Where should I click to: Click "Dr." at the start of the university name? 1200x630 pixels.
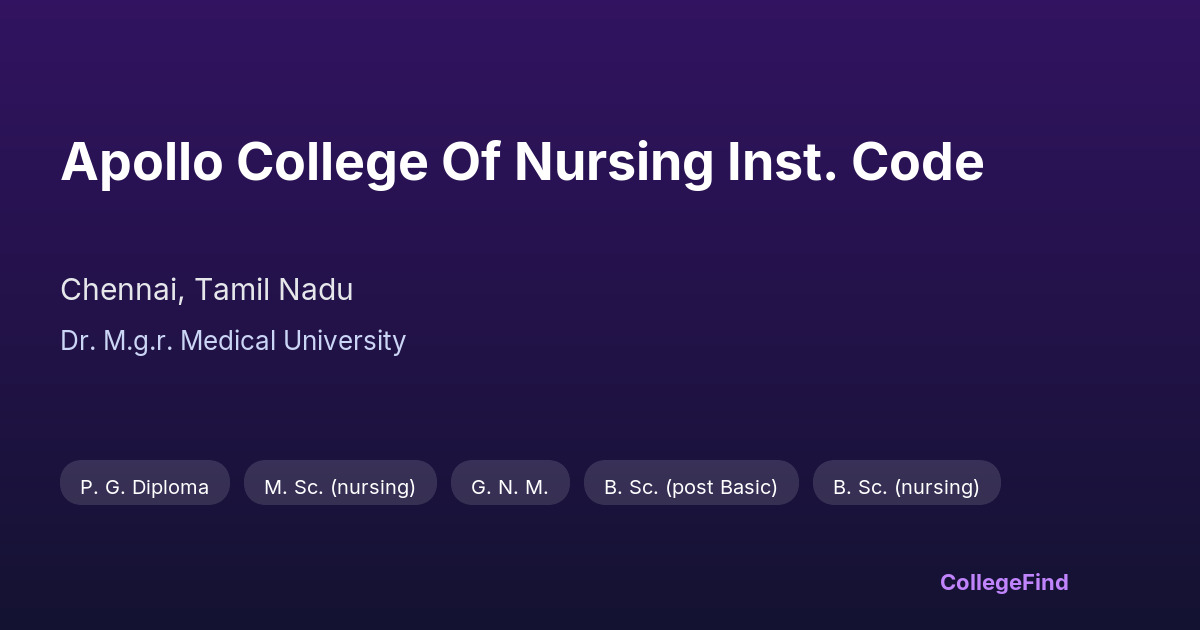(x=76, y=341)
